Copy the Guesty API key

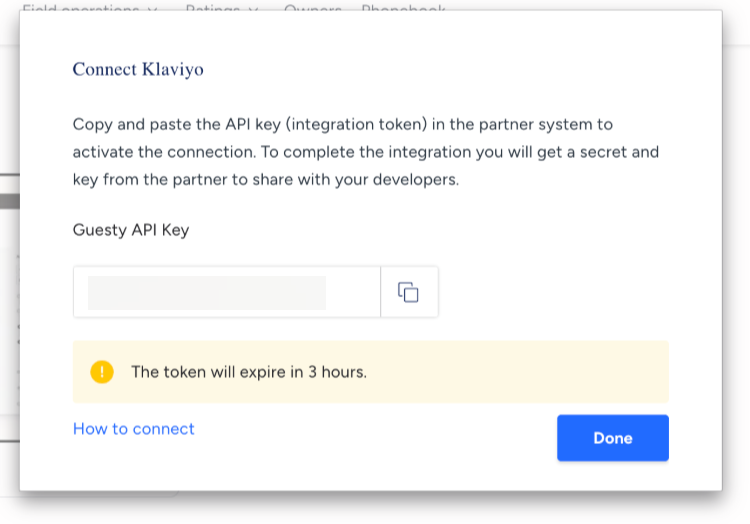(x=408, y=292)
